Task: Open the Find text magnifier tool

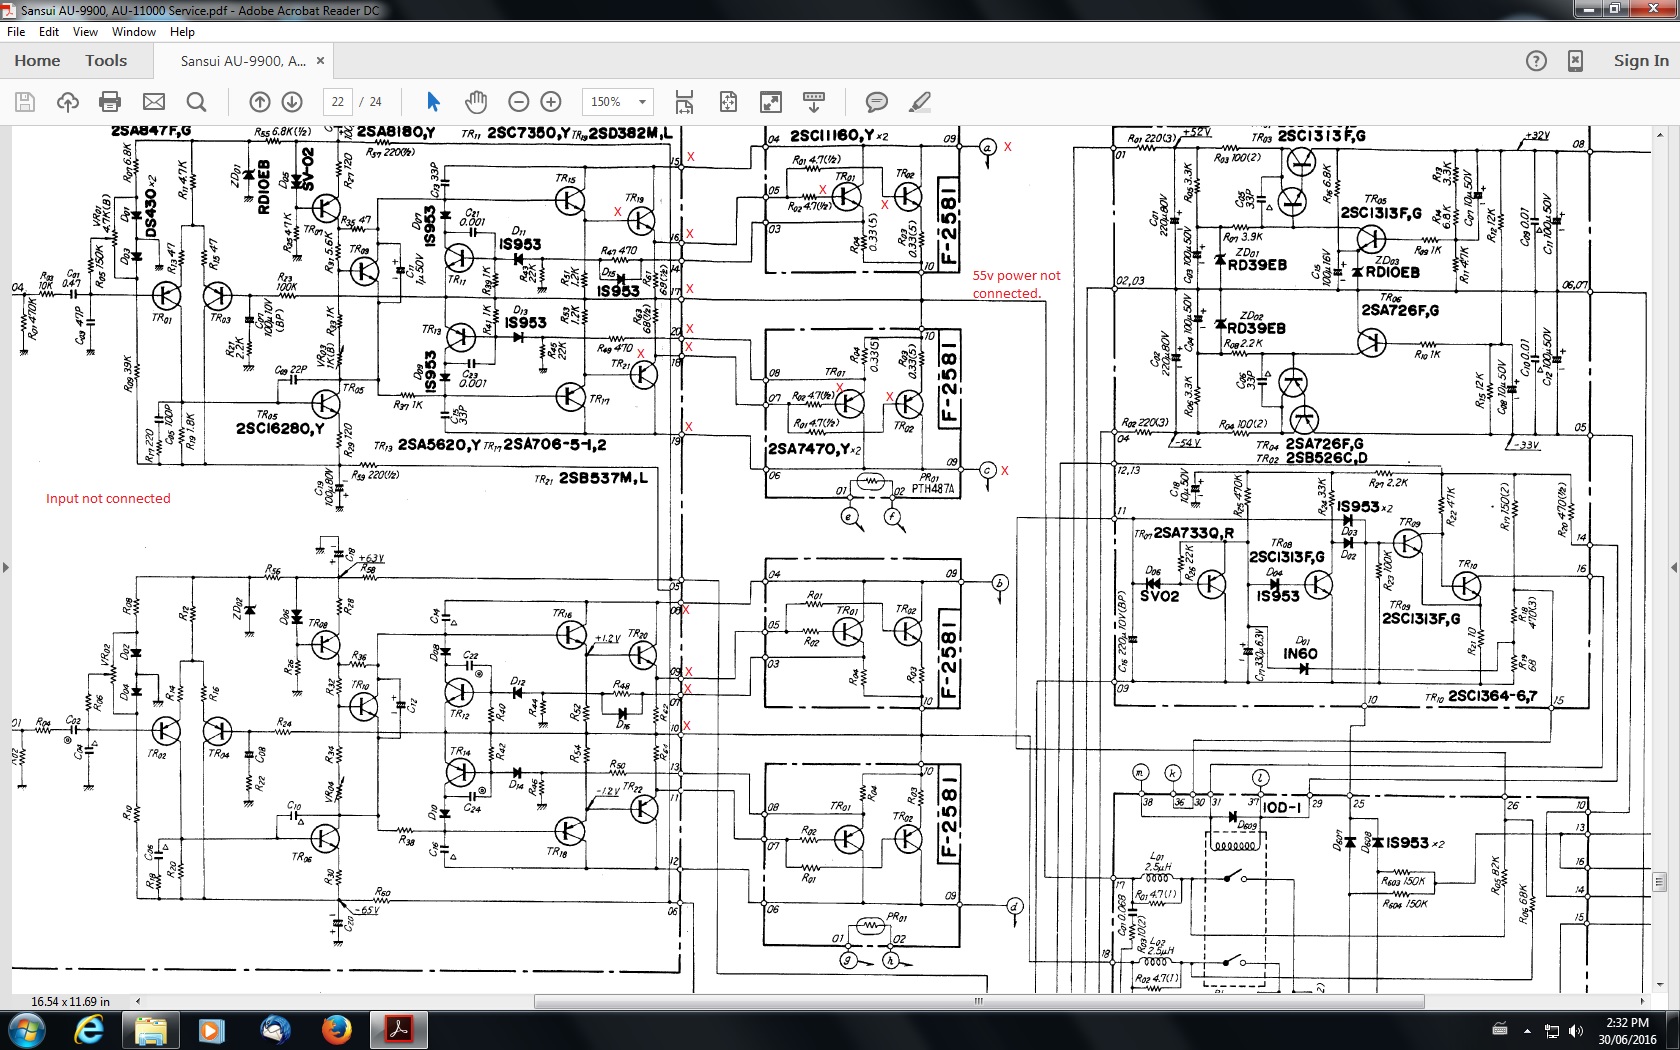Action: point(197,102)
